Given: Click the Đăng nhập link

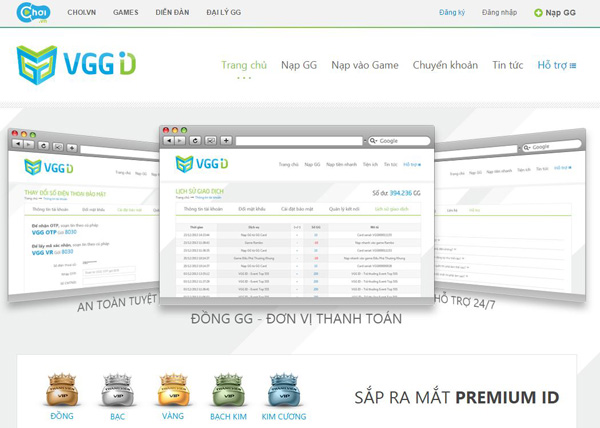Looking at the screenshot, I should point(499,13).
